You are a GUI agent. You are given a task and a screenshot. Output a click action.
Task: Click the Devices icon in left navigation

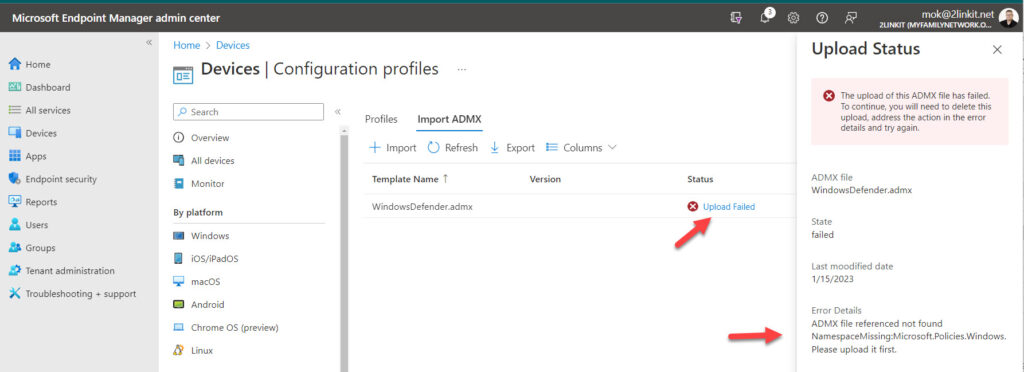[x=14, y=133]
